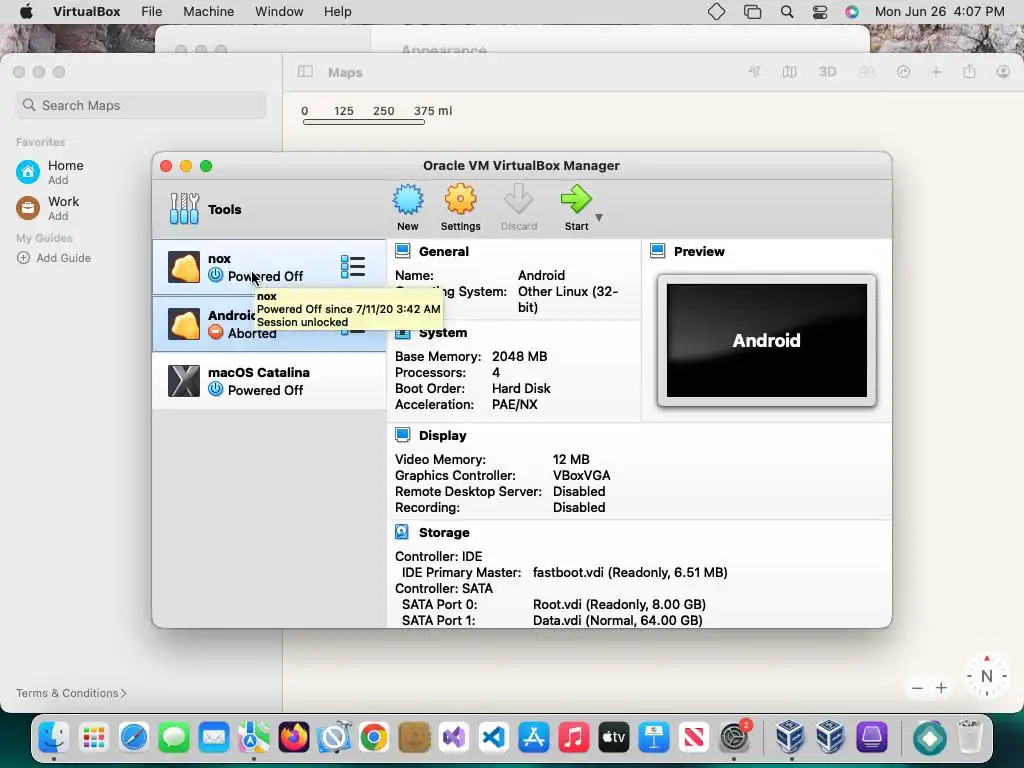Zoom out the map with minus
Viewport: 1024px width, 768px height.
point(917,688)
